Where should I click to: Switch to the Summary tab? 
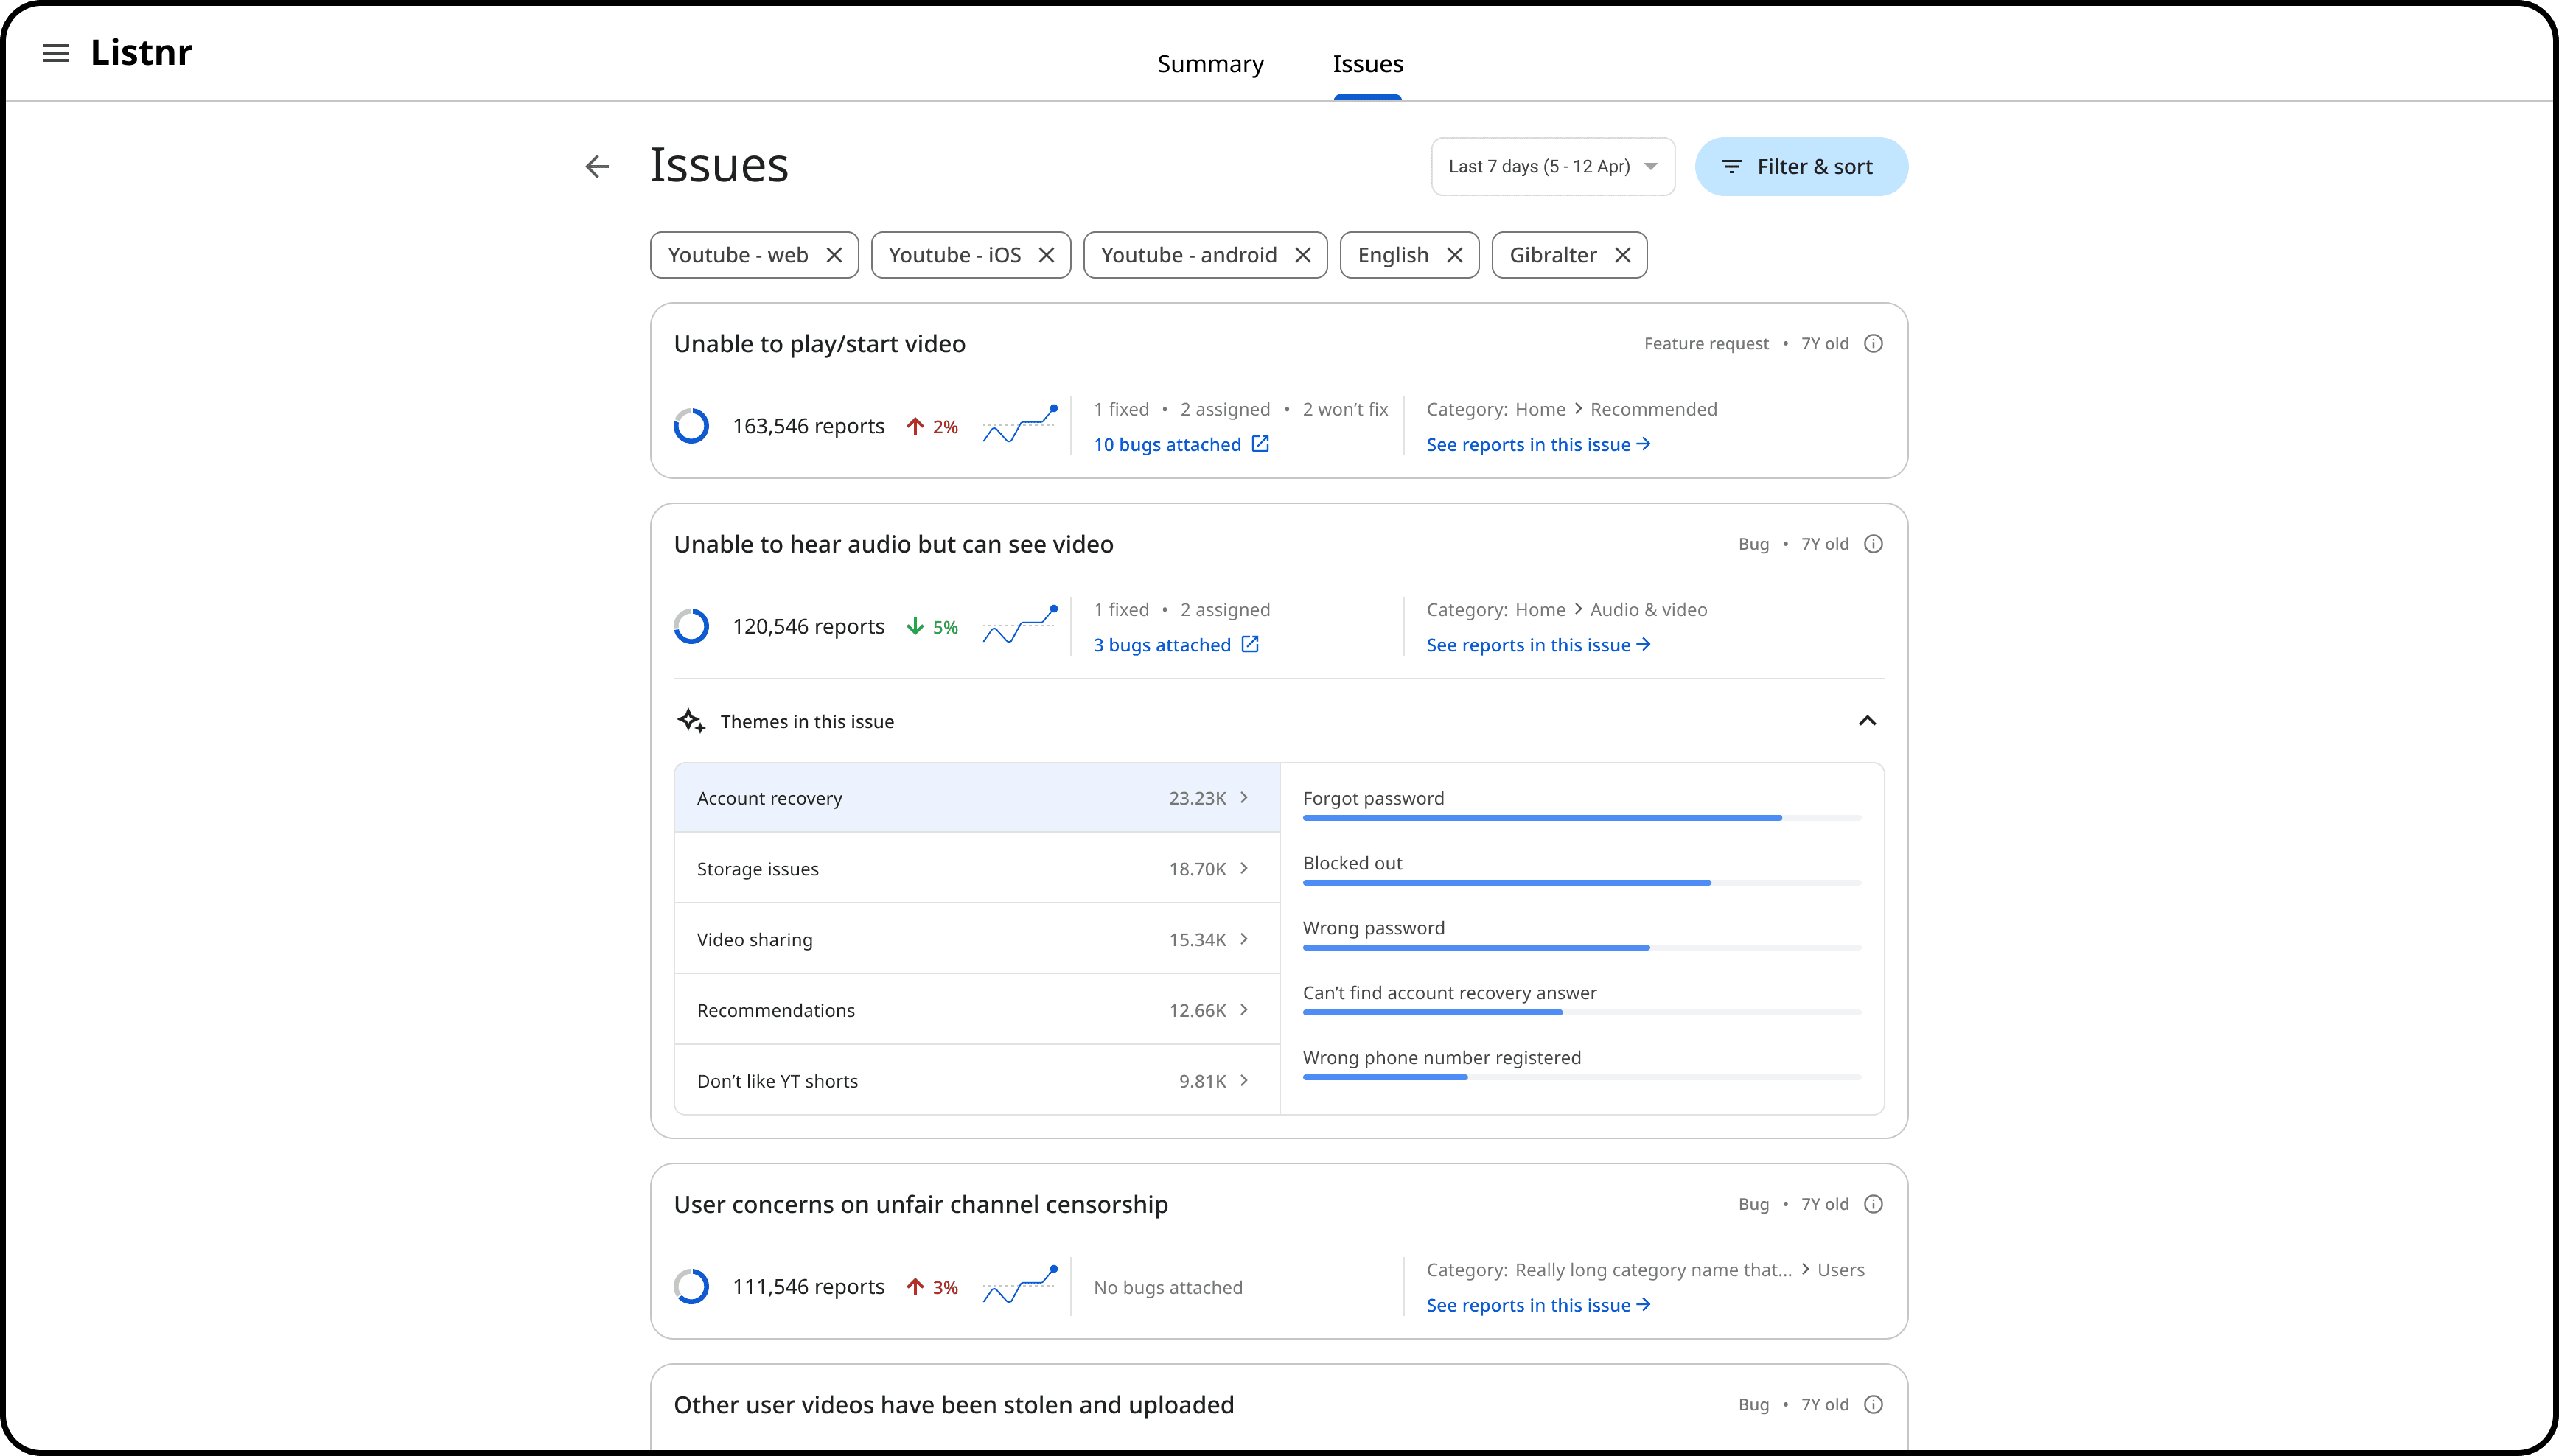tap(1210, 64)
